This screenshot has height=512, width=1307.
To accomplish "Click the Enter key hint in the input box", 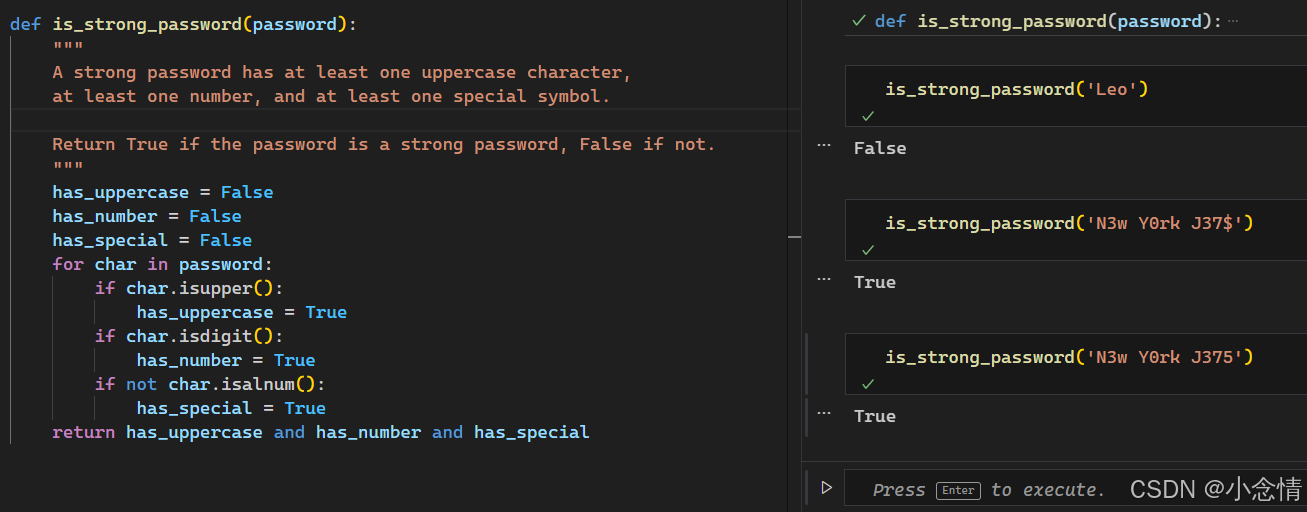I will click(x=958, y=490).
